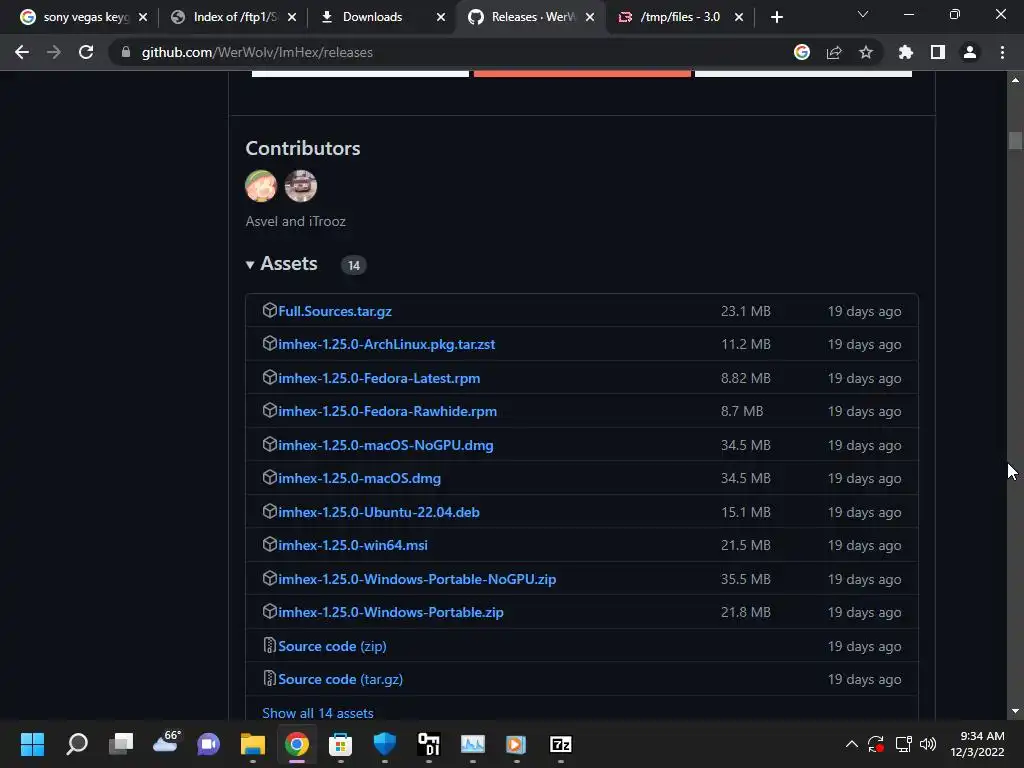Download imhex-1.25.0-Ubuntu-22.04.deb

(x=379, y=512)
